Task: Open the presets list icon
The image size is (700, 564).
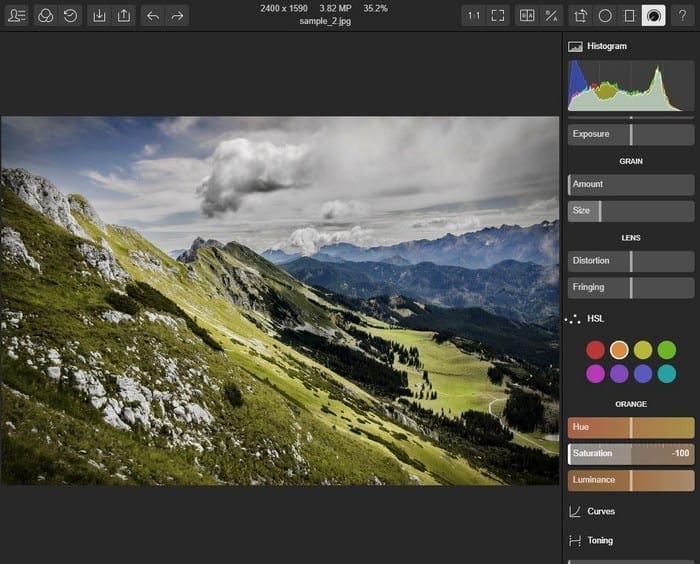Action: pos(17,16)
